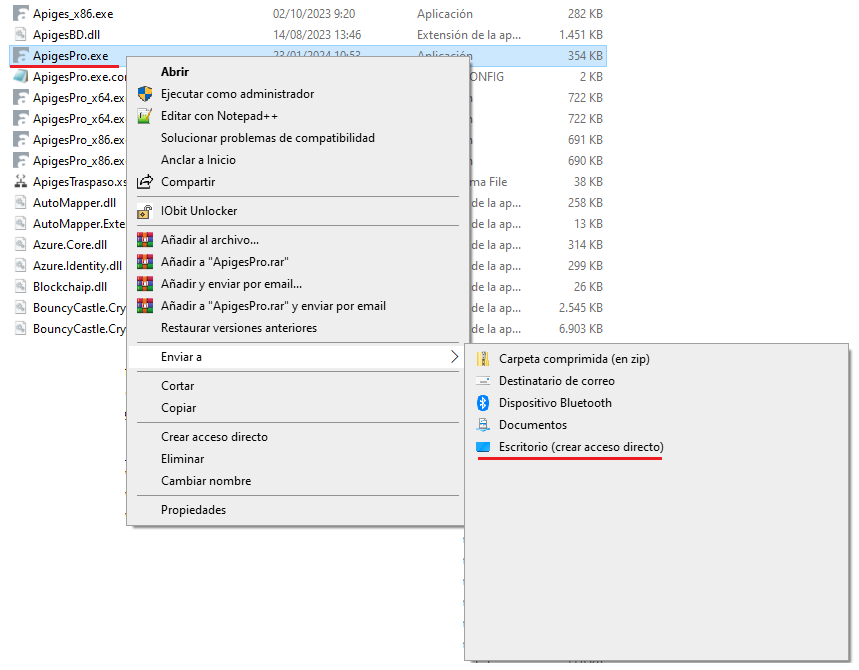859x670 pixels.
Task: Click the Documentos icon in submenu
Action: [x=483, y=425]
